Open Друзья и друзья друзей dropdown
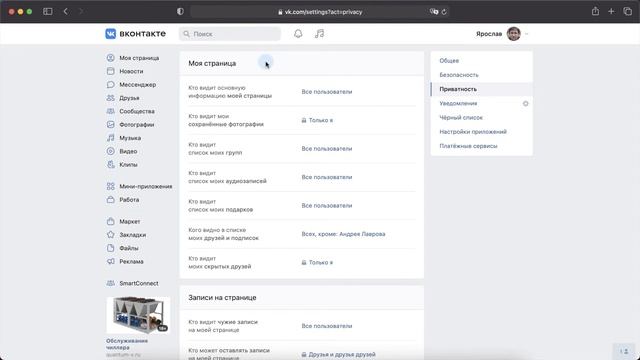640x360 pixels. point(338,354)
